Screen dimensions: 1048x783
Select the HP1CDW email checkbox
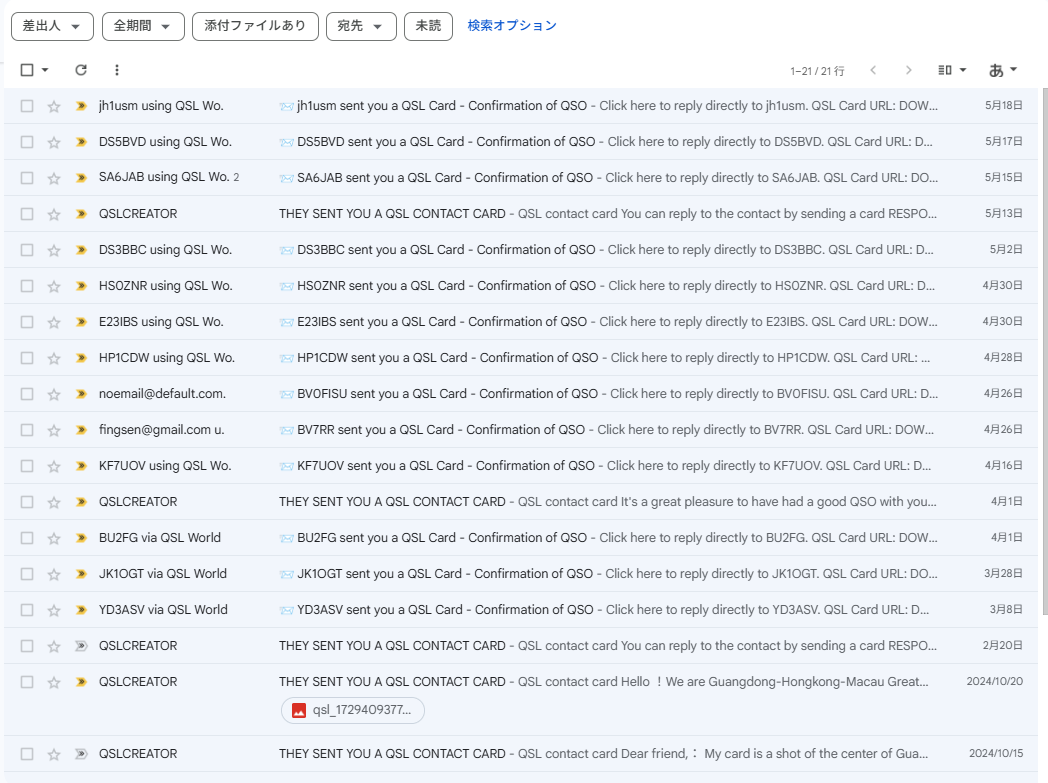27,358
